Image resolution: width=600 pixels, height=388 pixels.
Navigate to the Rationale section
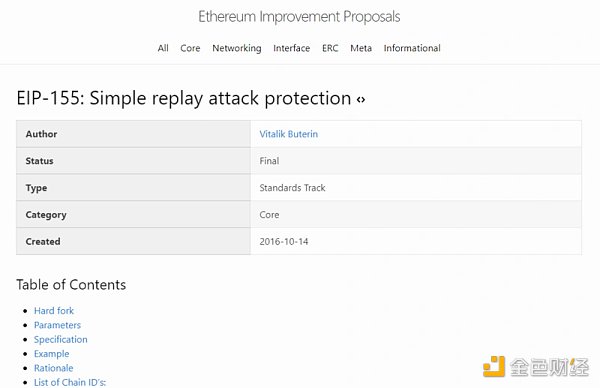(x=54, y=368)
